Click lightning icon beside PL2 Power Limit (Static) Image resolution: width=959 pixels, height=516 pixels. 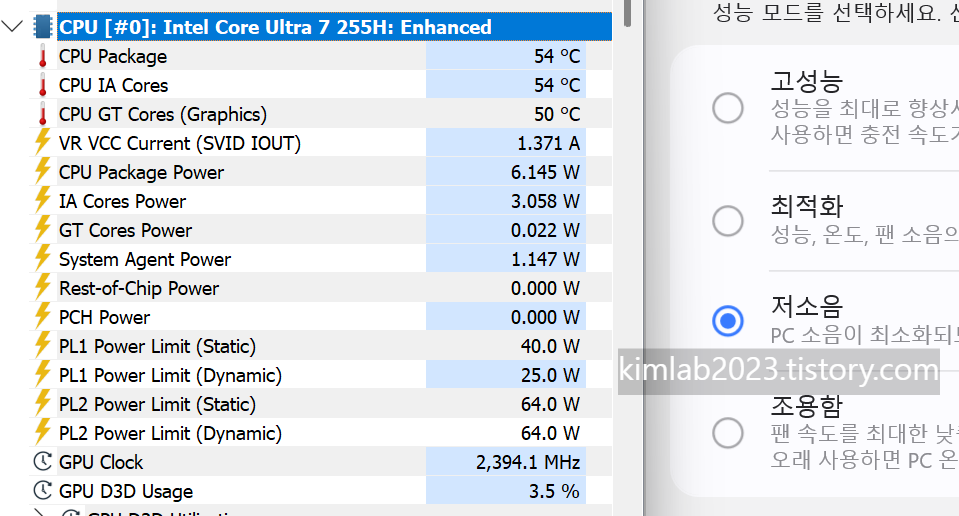click(43, 404)
